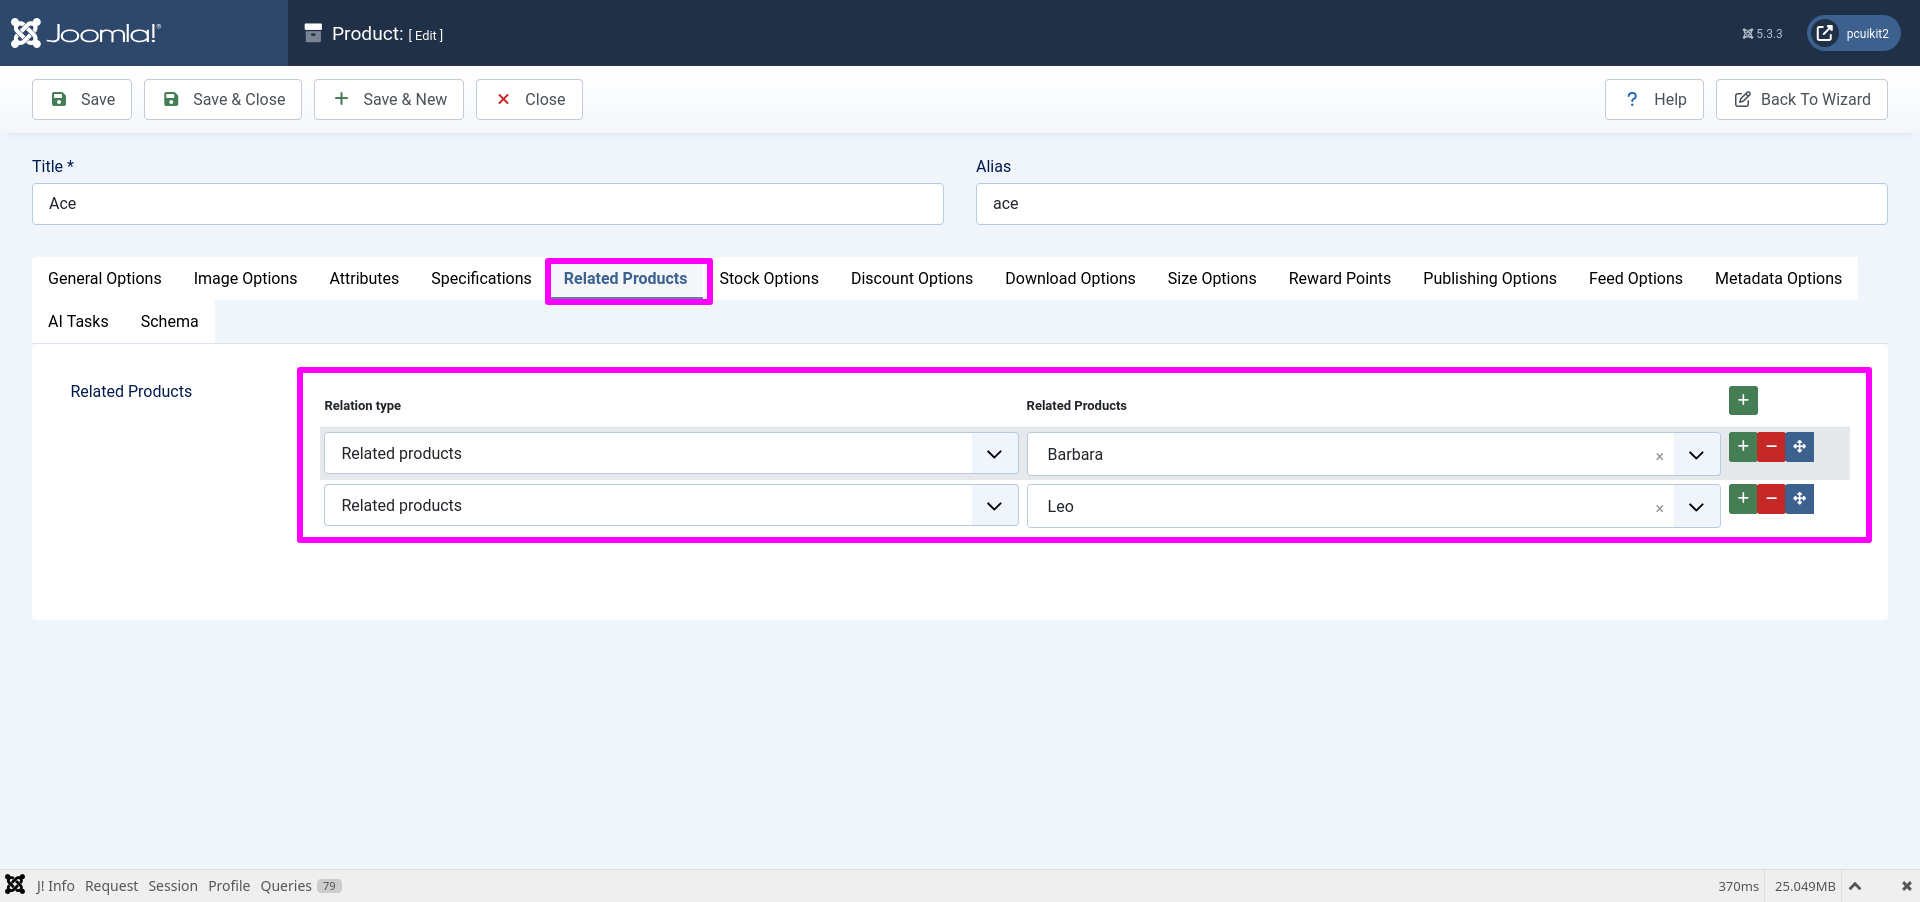Switch to the Stock Options tab
Viewport: 1920px width, 902px height.
click(768, 279)
